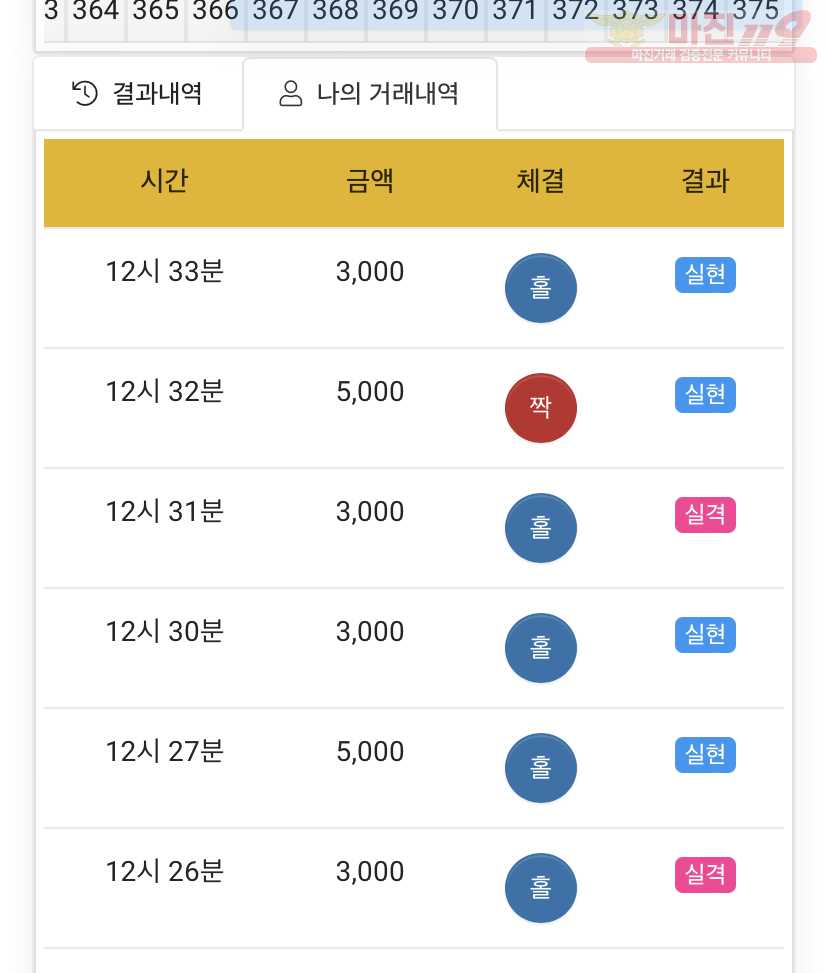Click 실격 badge for 12시 26분
The image size is (828, 973).
pyautogui.click(x=705, y=874)
